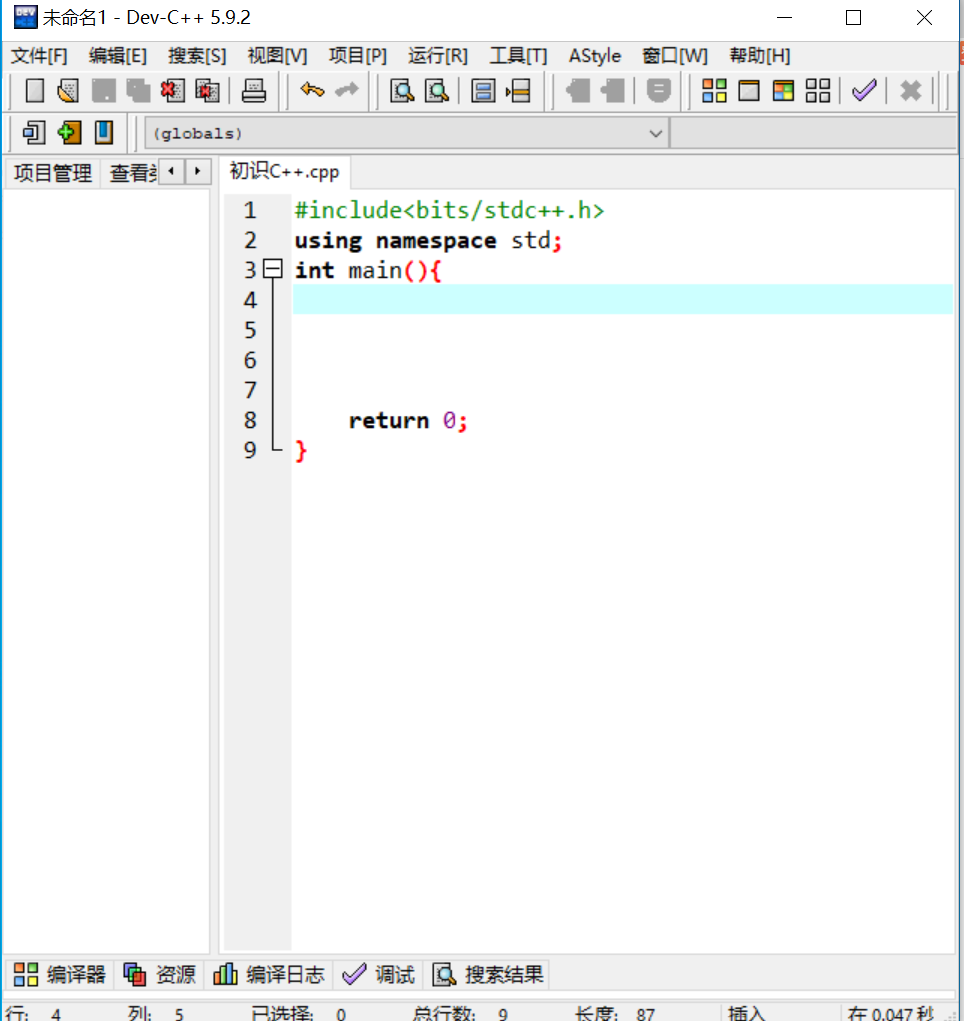Screen dimensions: 964x1021
Task: Click the second gray unindent icon
Action: [612, 91]
